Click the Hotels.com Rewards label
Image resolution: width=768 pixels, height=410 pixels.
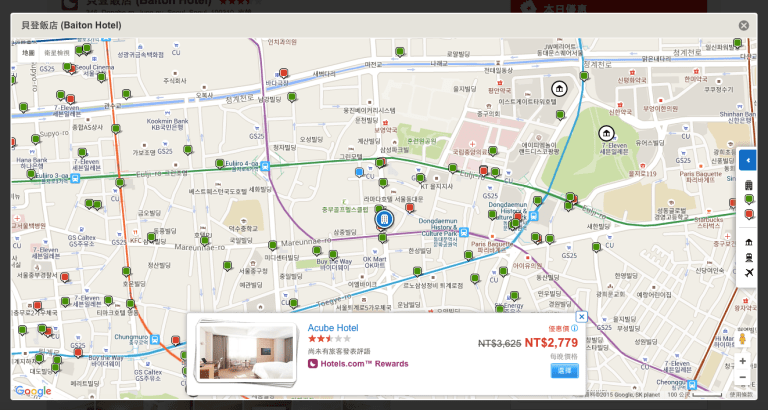tap(358, 363)
